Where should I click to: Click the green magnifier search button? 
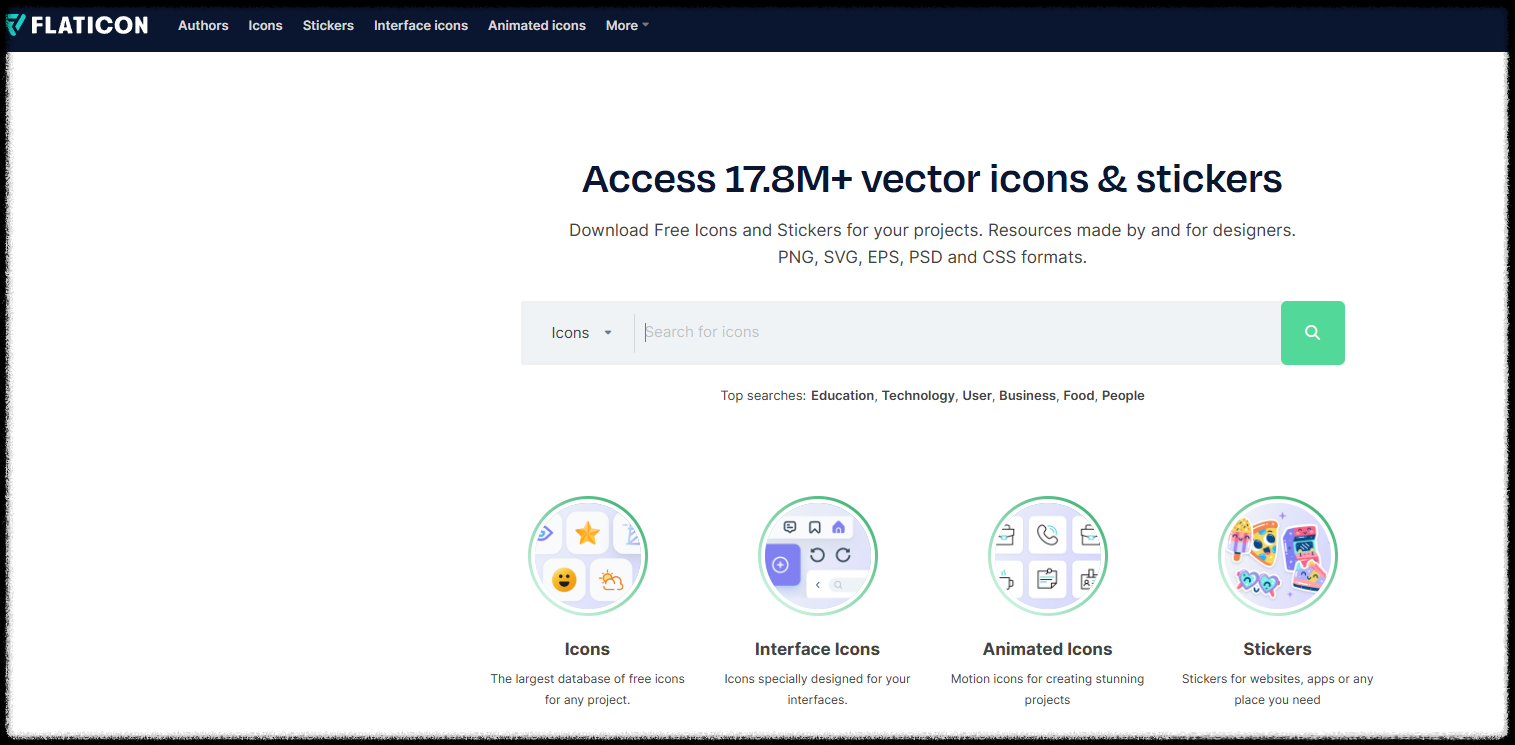[1312, 333]
